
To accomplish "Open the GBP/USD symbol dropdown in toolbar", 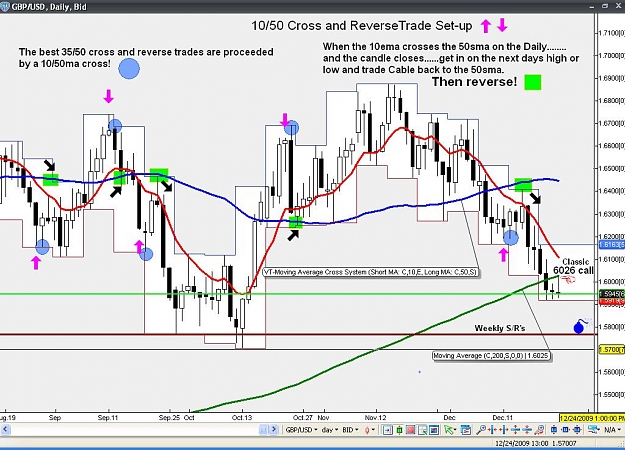I will pyautogui.click(x=301, y=430).
